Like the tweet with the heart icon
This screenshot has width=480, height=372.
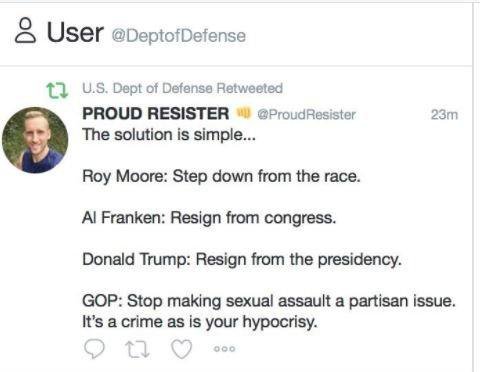(182, 349)
